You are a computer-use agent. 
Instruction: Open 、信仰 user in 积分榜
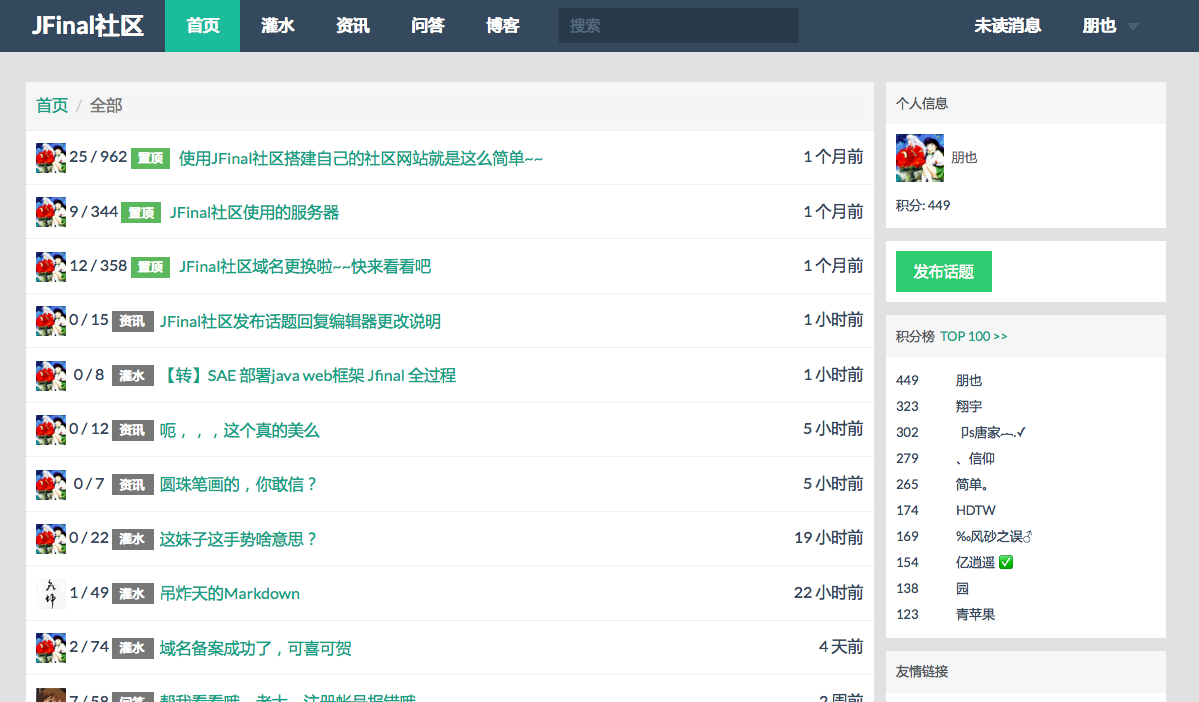pyautogui.click(x=975, y=459)
